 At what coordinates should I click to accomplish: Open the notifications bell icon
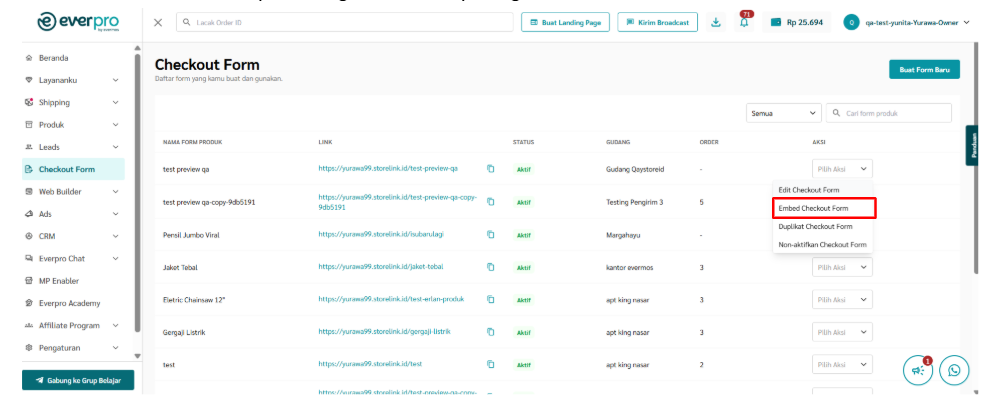[x=744, y=23]
